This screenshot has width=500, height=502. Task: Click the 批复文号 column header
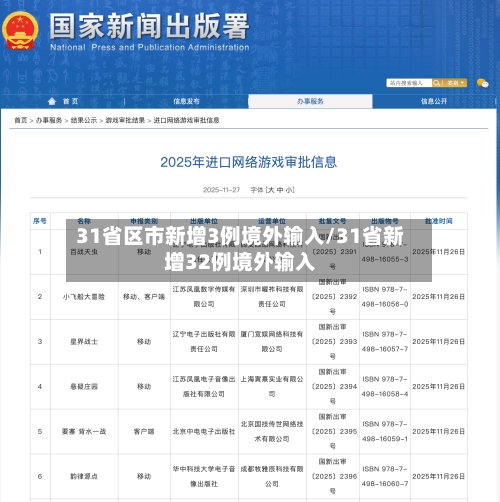tap(333, 221)
